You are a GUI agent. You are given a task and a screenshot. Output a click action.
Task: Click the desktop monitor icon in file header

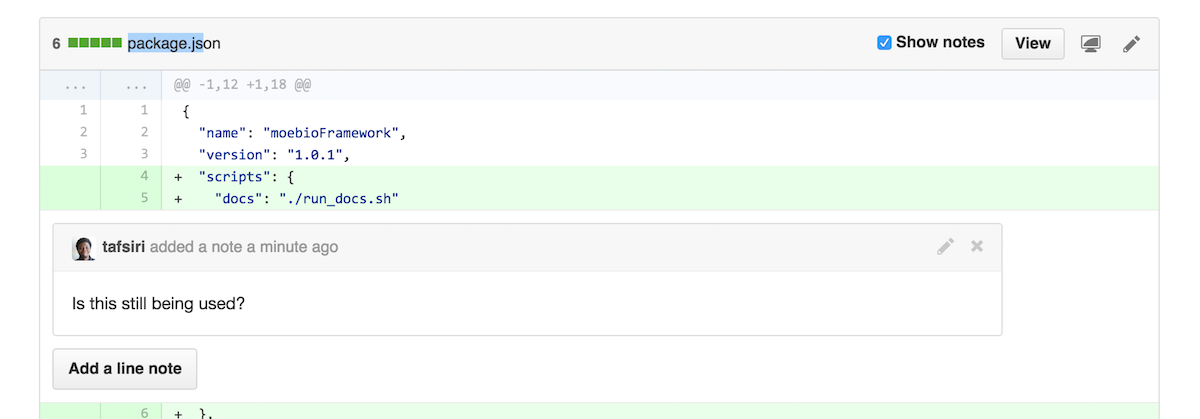(x=1091, y=44)
